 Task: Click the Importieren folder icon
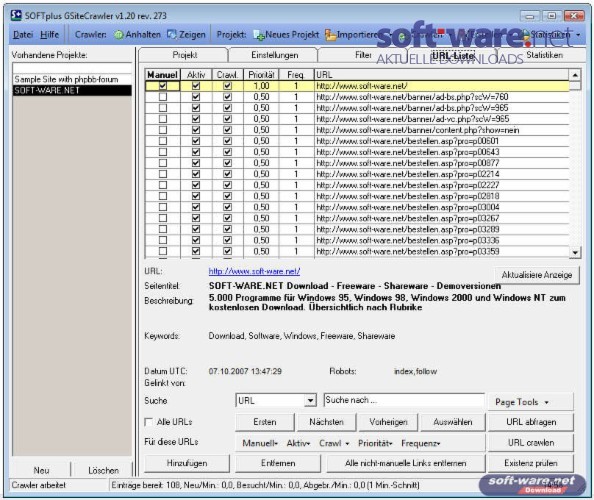tap(330, 35)
